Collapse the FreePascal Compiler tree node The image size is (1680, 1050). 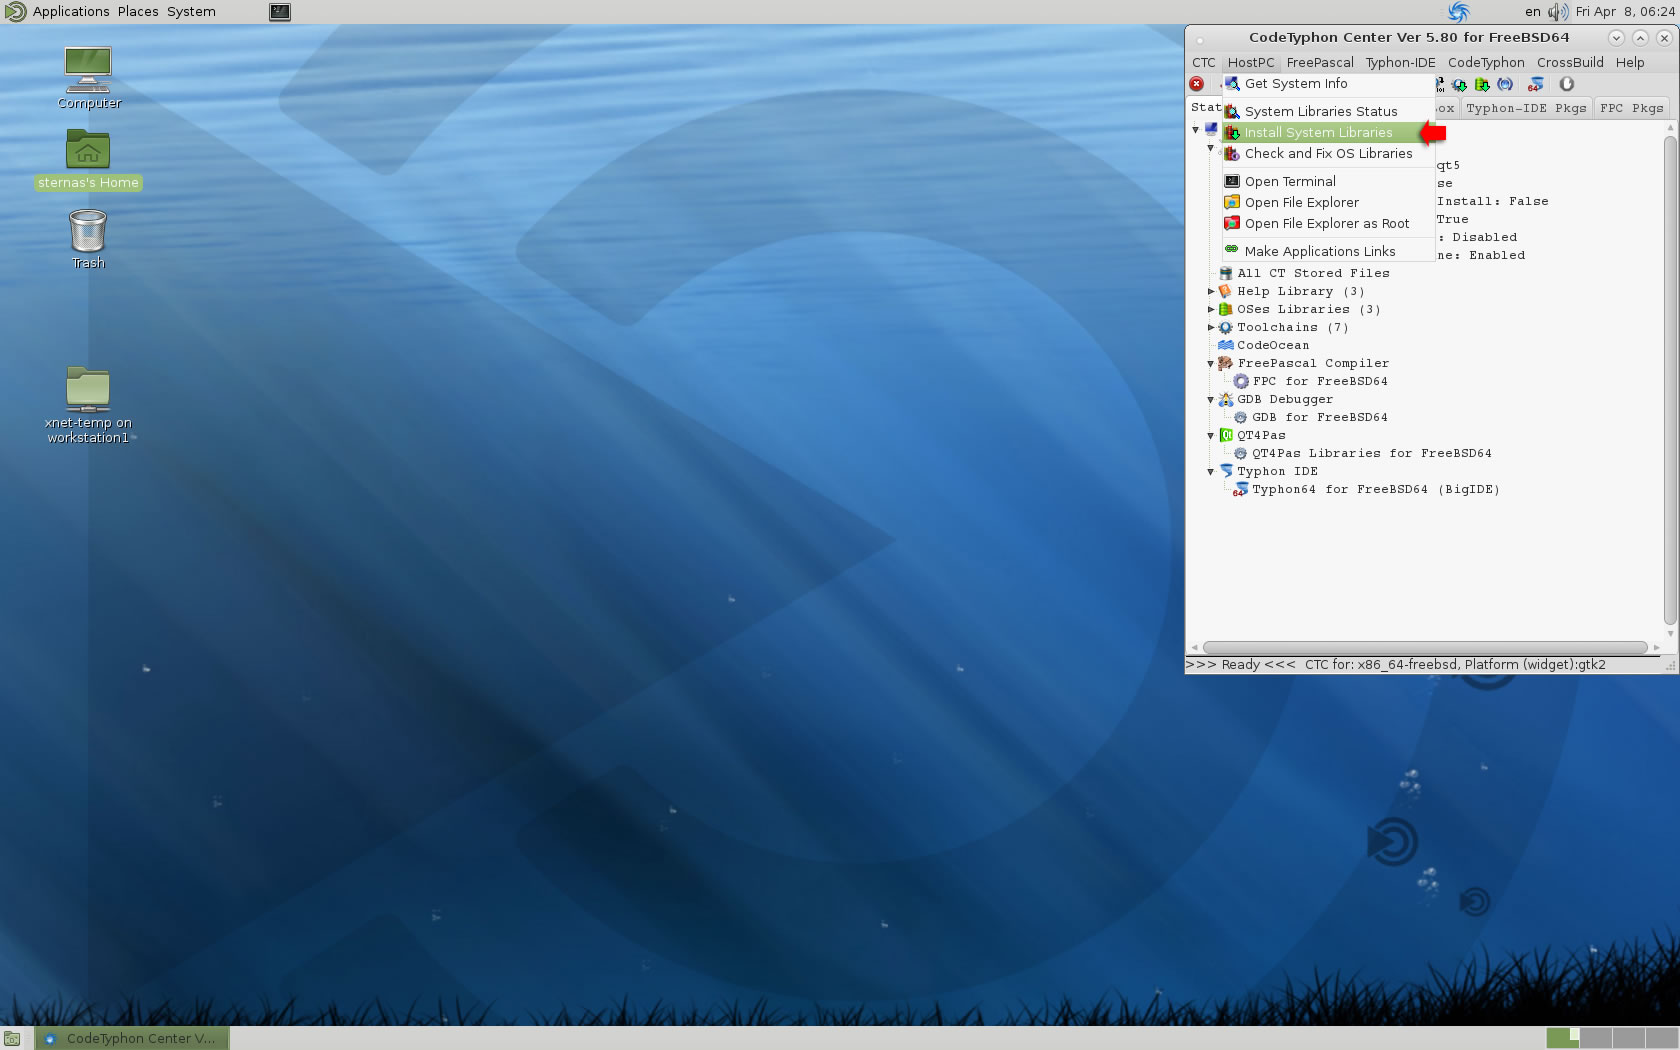pos(1211,364)
